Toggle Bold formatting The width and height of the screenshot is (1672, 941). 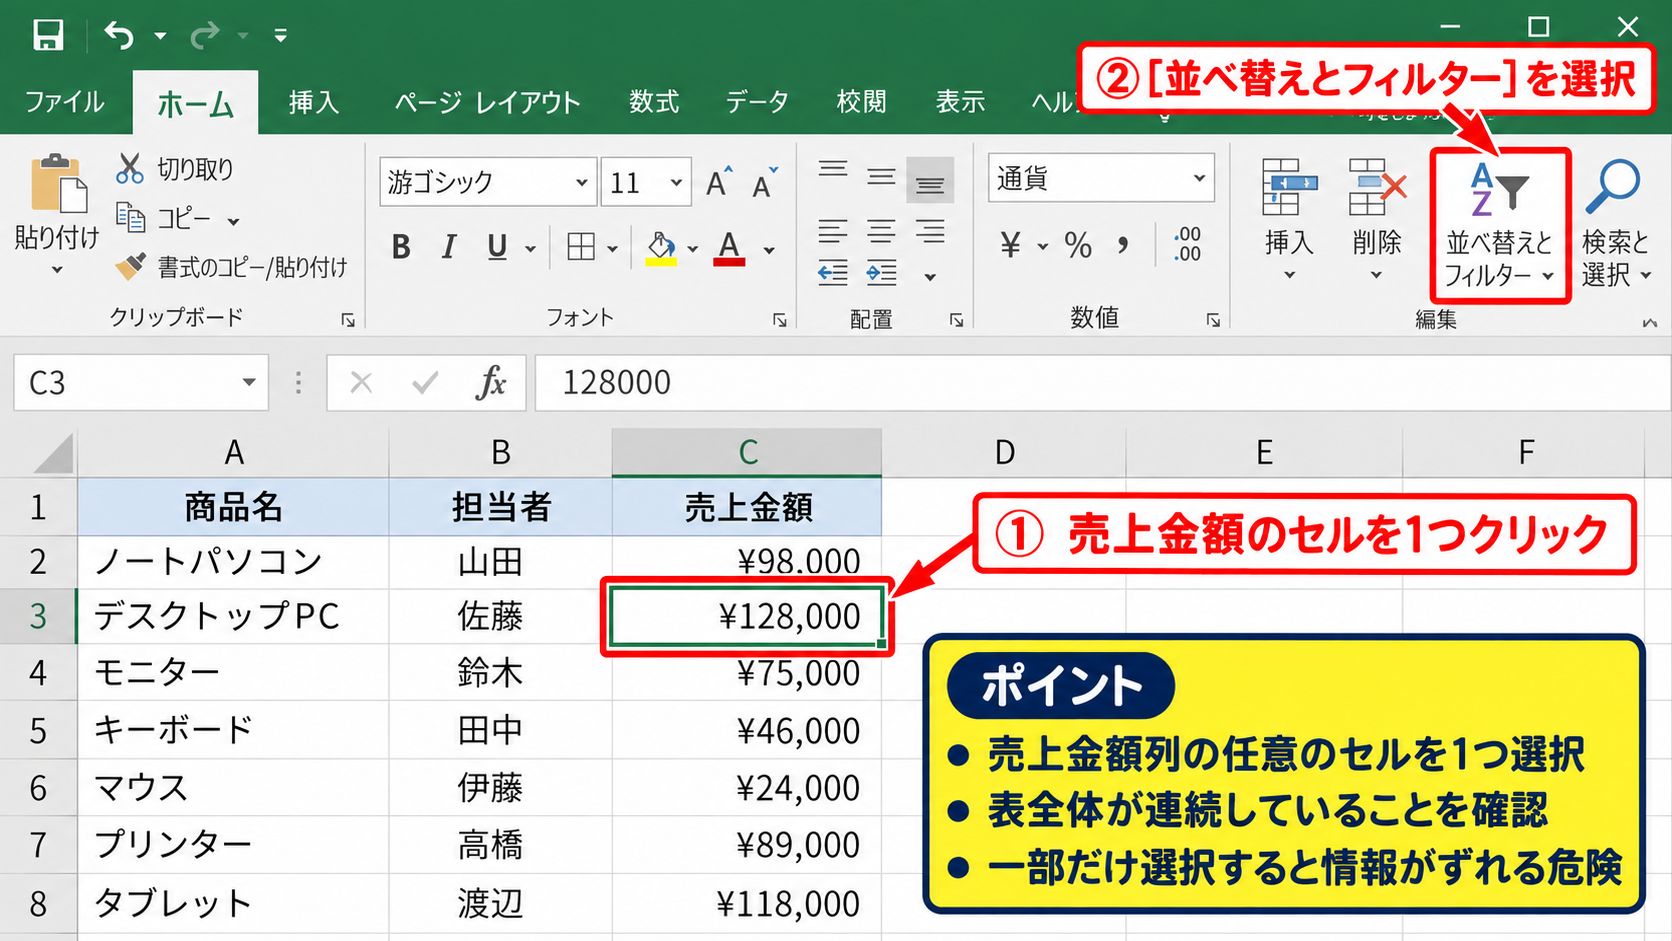(x=401, y=247)
